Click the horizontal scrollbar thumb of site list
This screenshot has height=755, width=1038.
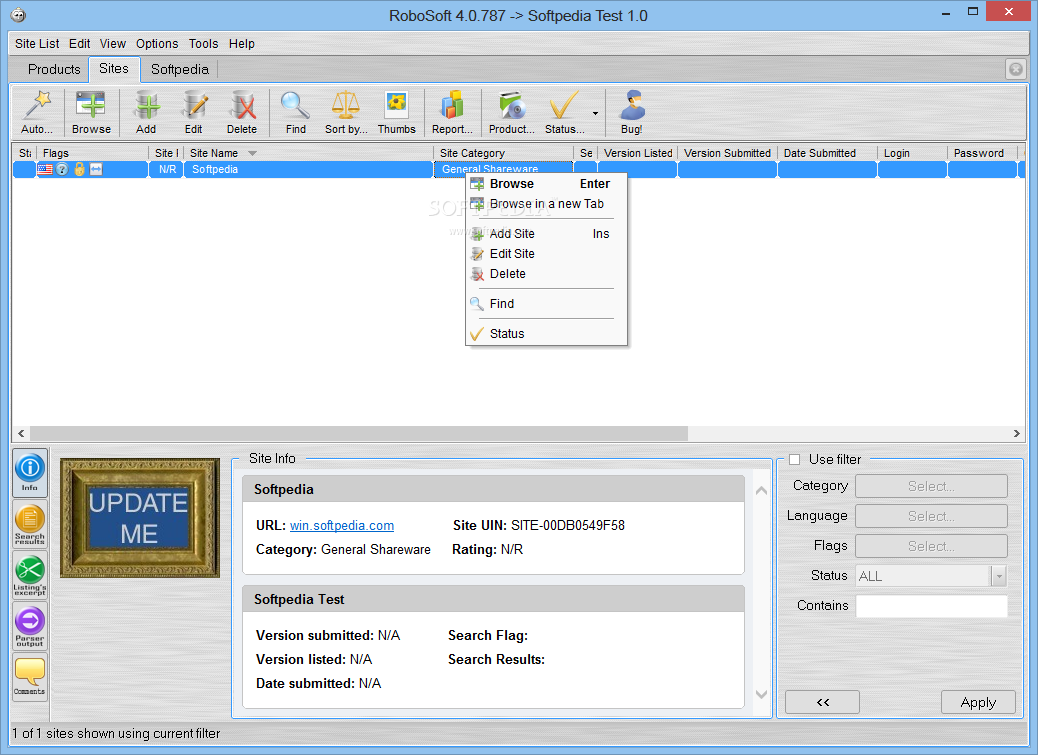click(359, 433)
